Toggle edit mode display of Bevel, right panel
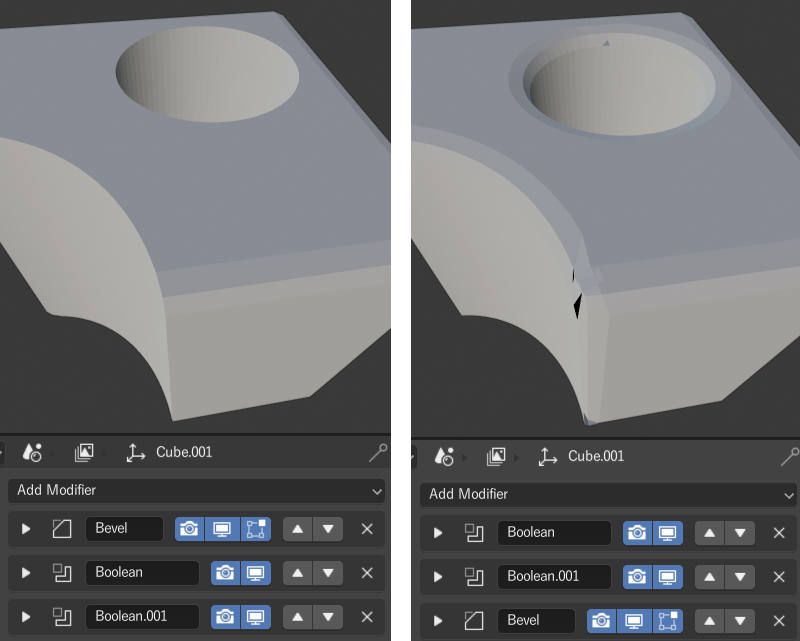The image size is (800, 641). (x=668, y=621)
